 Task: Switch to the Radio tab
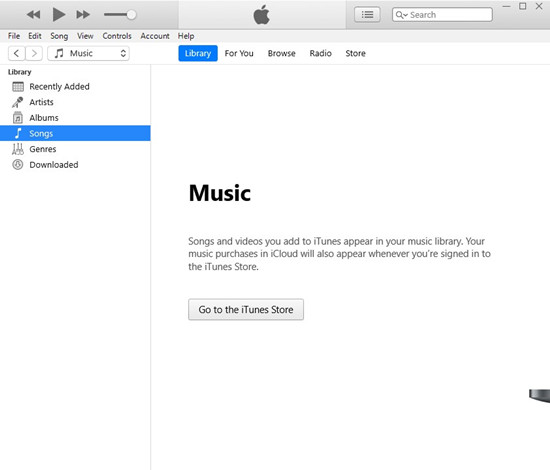(320, 53)
